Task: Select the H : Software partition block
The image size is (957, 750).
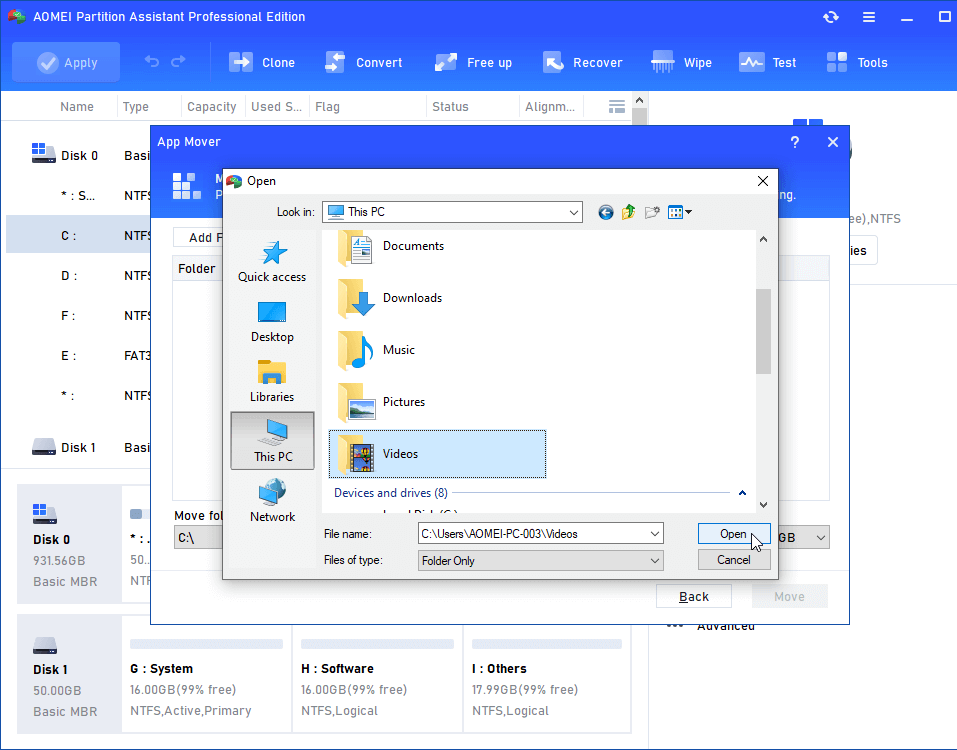Action: [x=377, y=678]
